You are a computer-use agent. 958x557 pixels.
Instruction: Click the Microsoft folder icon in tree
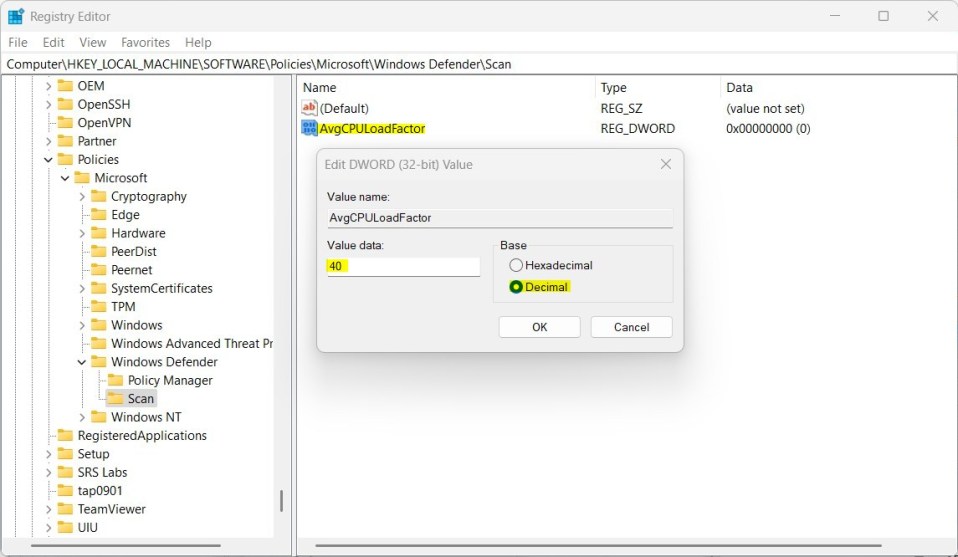point(82,178)
